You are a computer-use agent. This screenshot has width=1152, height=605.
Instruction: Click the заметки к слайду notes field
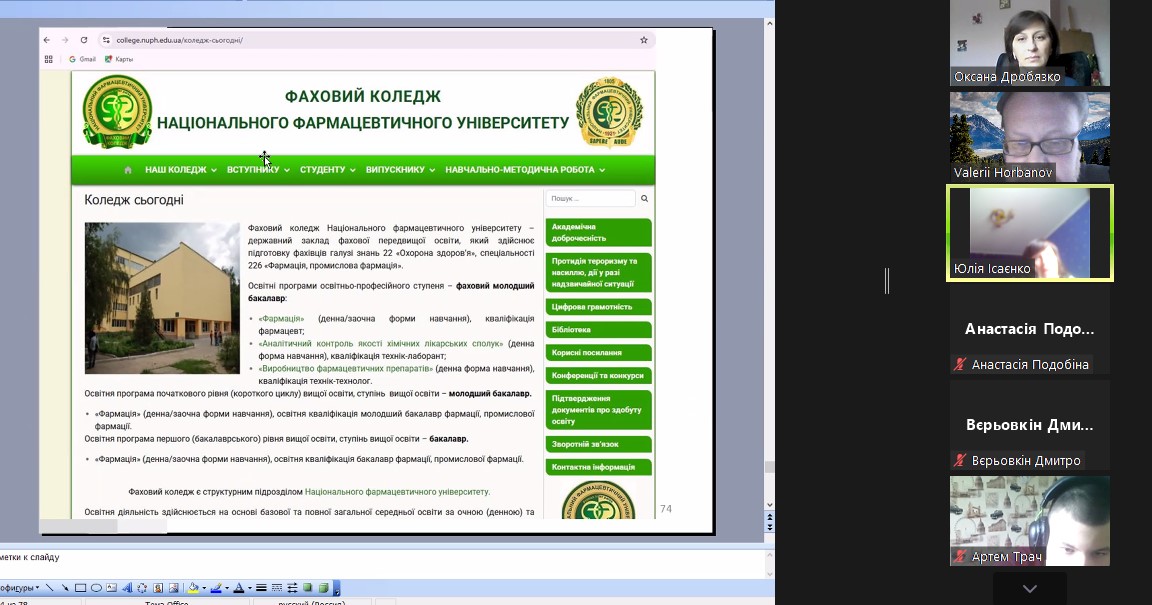click(382, 563)
